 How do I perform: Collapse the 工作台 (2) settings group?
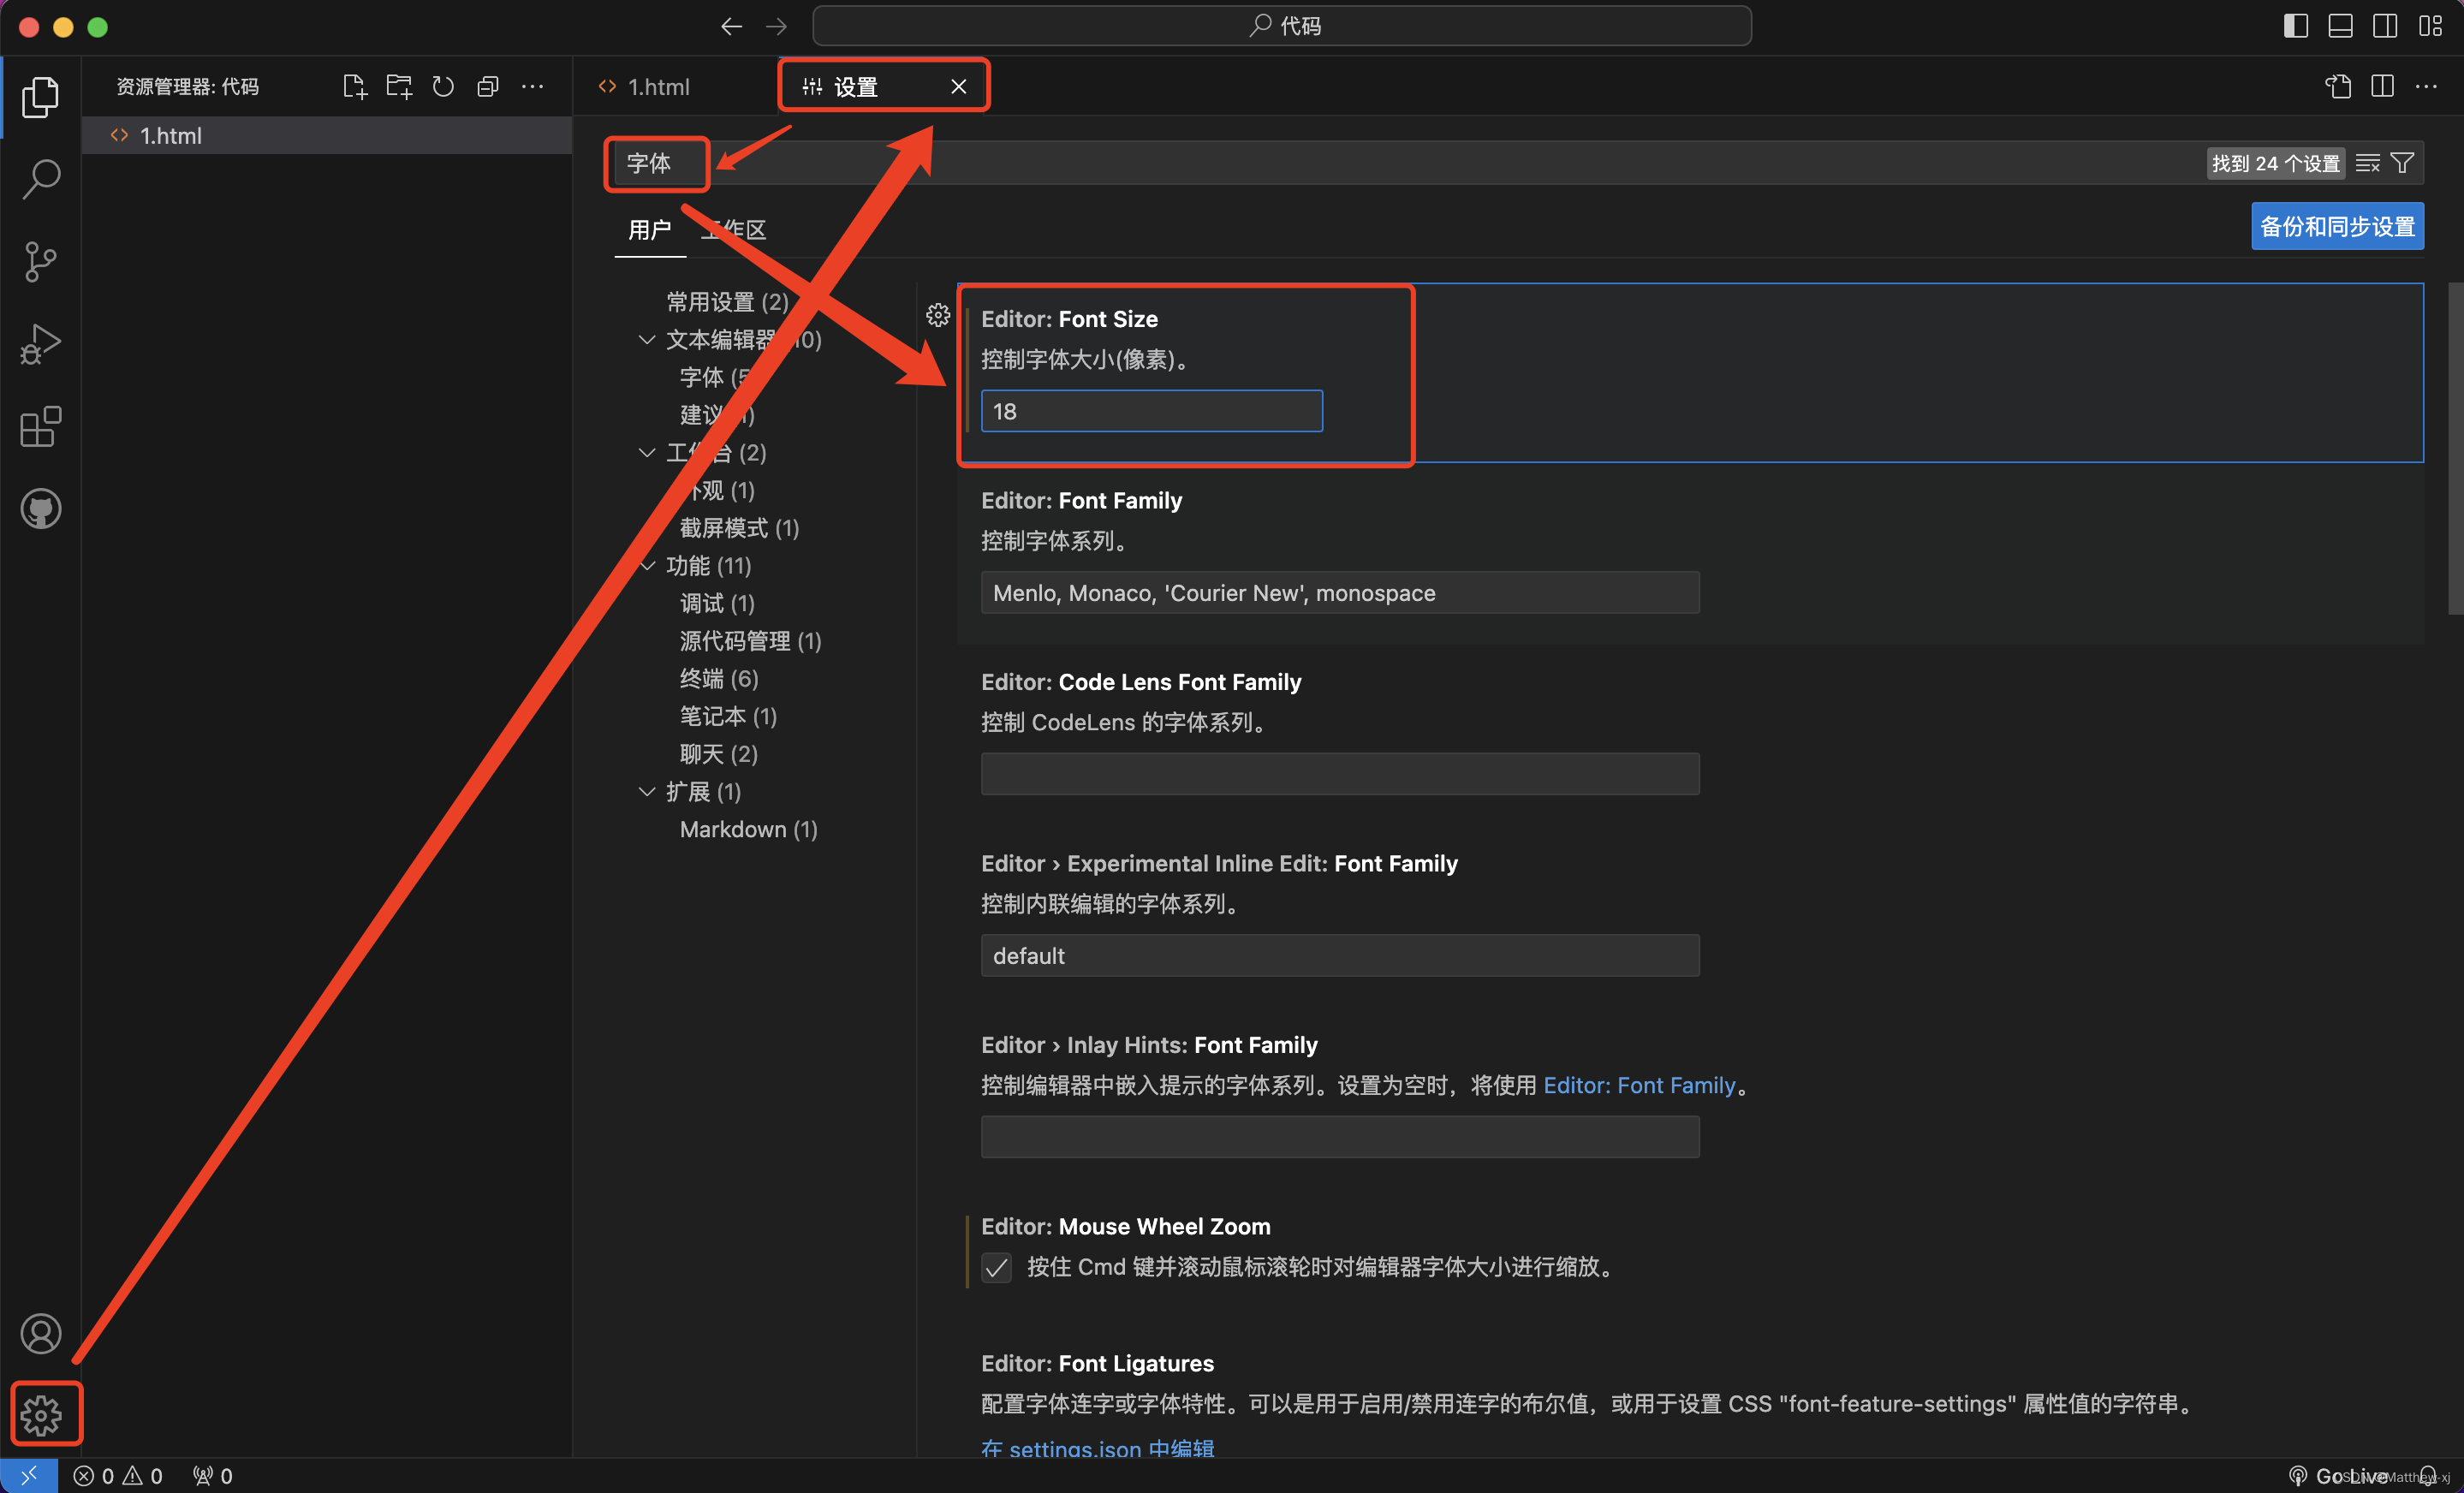click(648, 453)
